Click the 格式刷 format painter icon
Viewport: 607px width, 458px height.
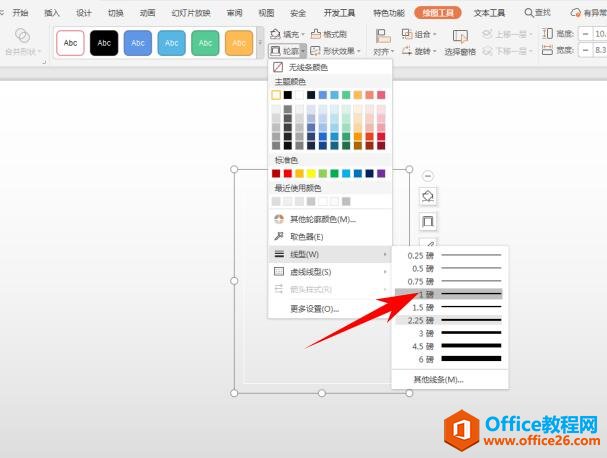[x=316, y=34]
